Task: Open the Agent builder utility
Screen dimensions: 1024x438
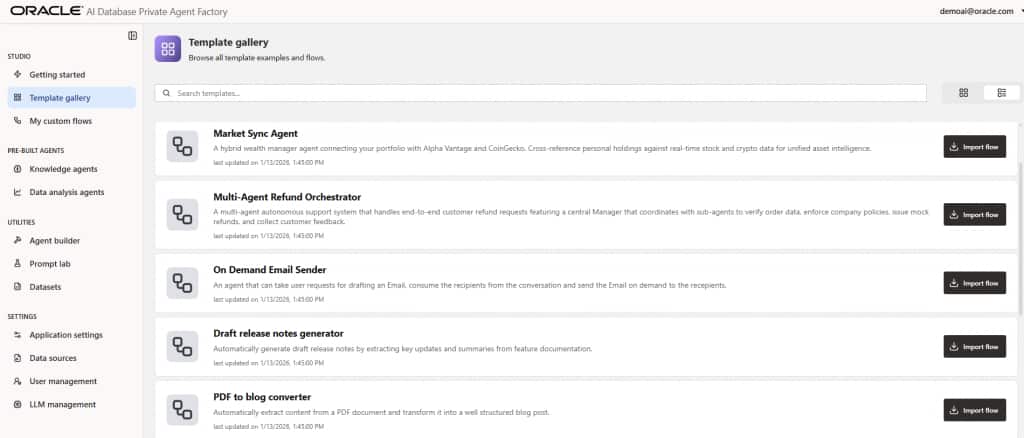Action: coord(54,241)
